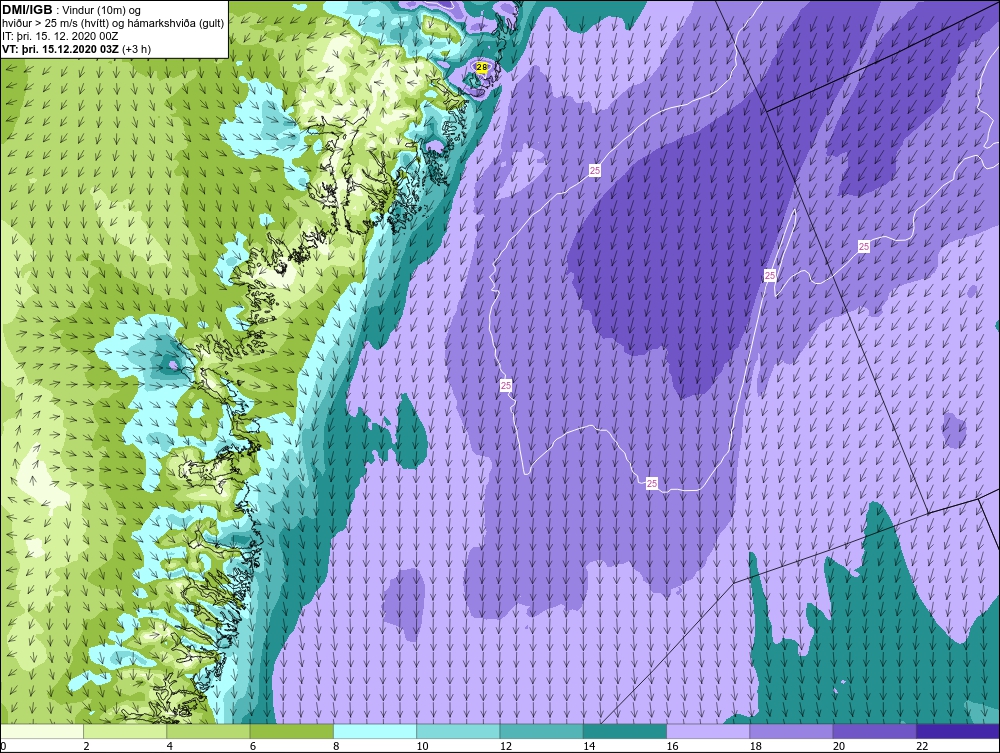This screenshot has width=1000, height=753.
Task: Click the scale label '4'
Action: click(x=170, y=747)
